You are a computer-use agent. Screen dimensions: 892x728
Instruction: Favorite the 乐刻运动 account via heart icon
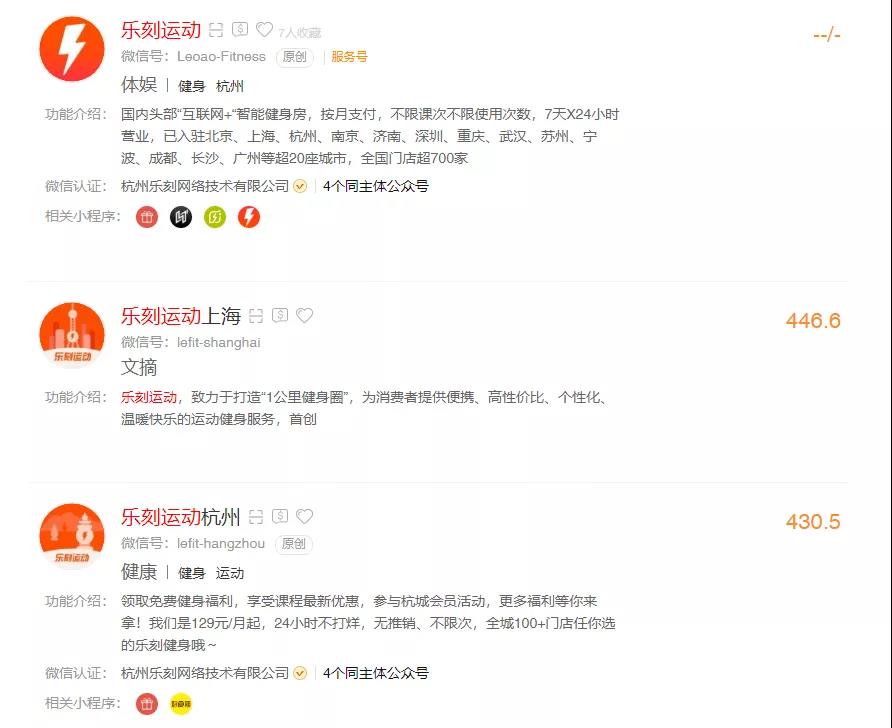(x=265, y=29)
